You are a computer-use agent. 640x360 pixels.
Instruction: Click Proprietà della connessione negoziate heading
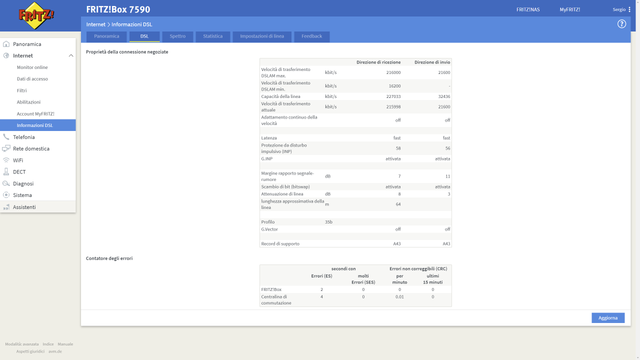(x=127, y=52)
